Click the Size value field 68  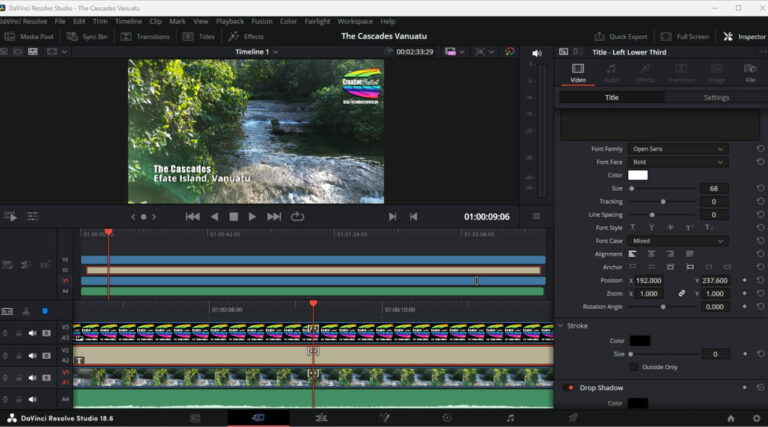(714, 189)
